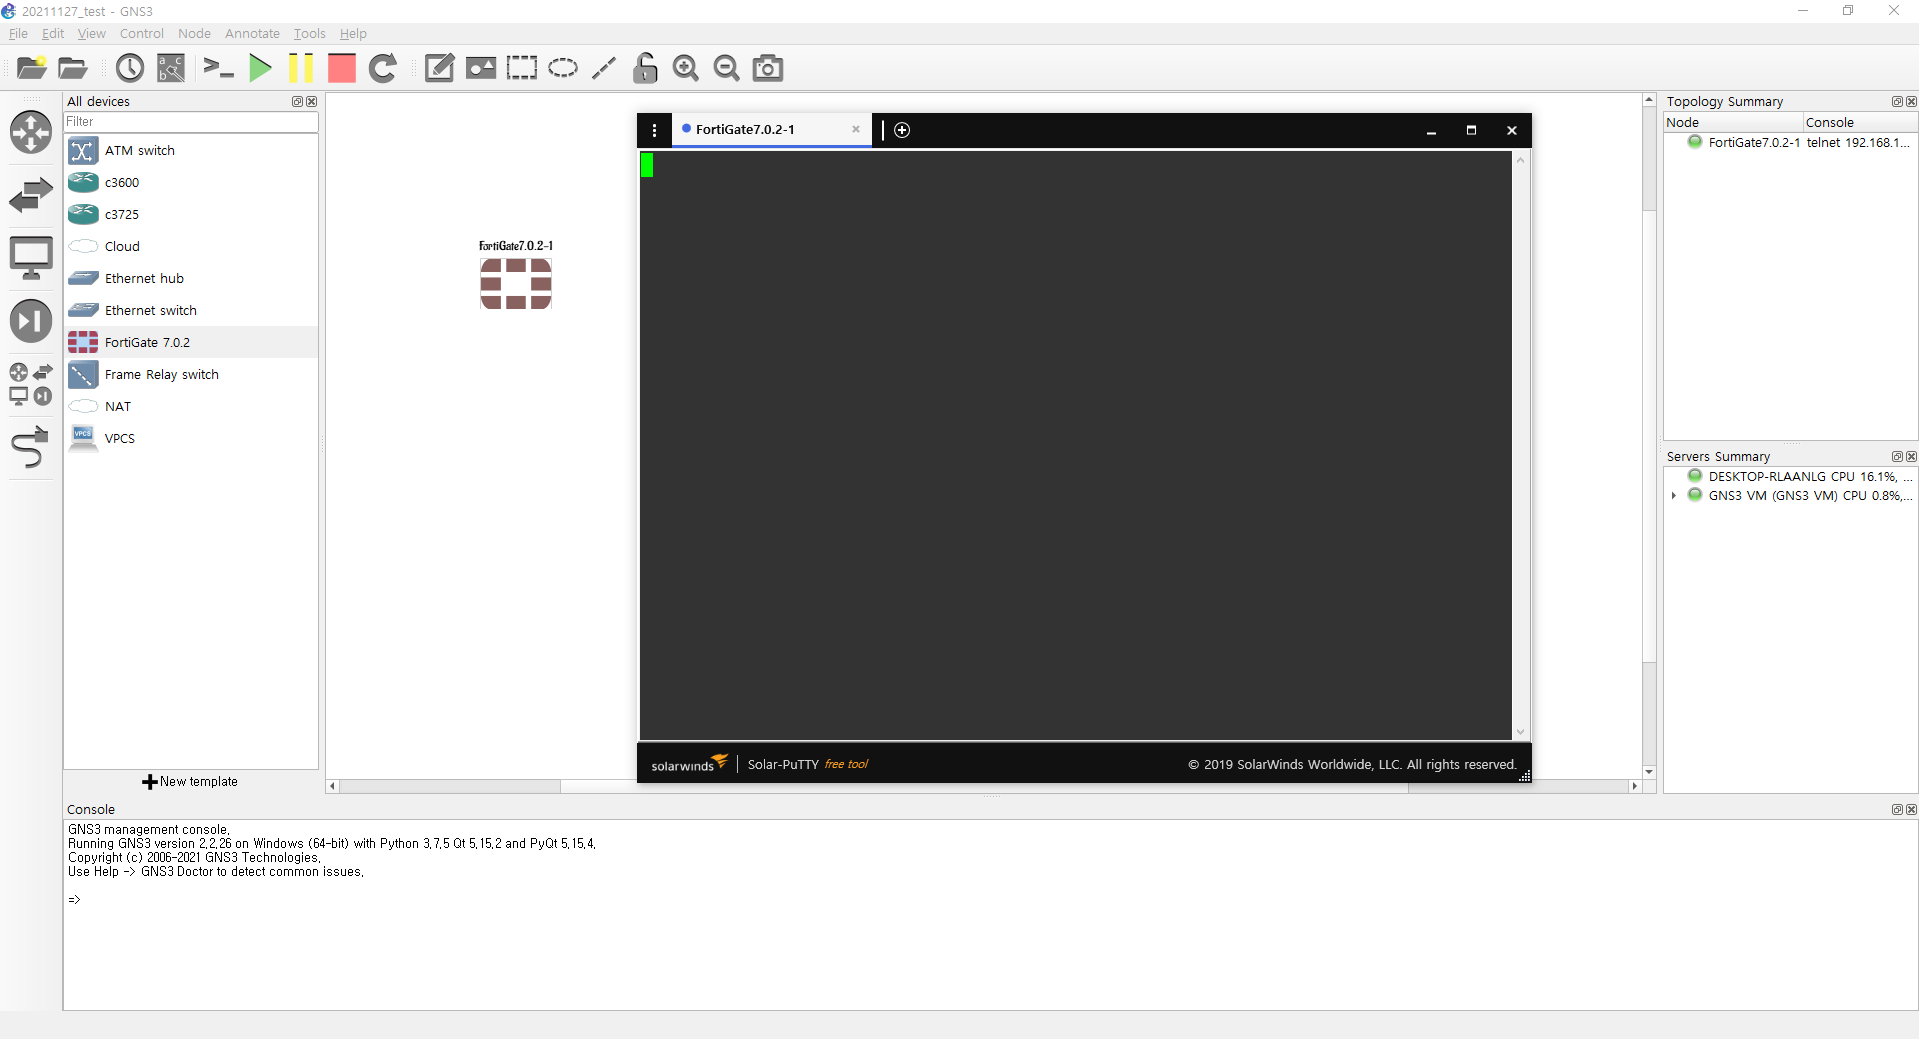This screenshot has height=1039, width=1919.
Task: Select c3725 router in device list
Action: coord(191,214)
